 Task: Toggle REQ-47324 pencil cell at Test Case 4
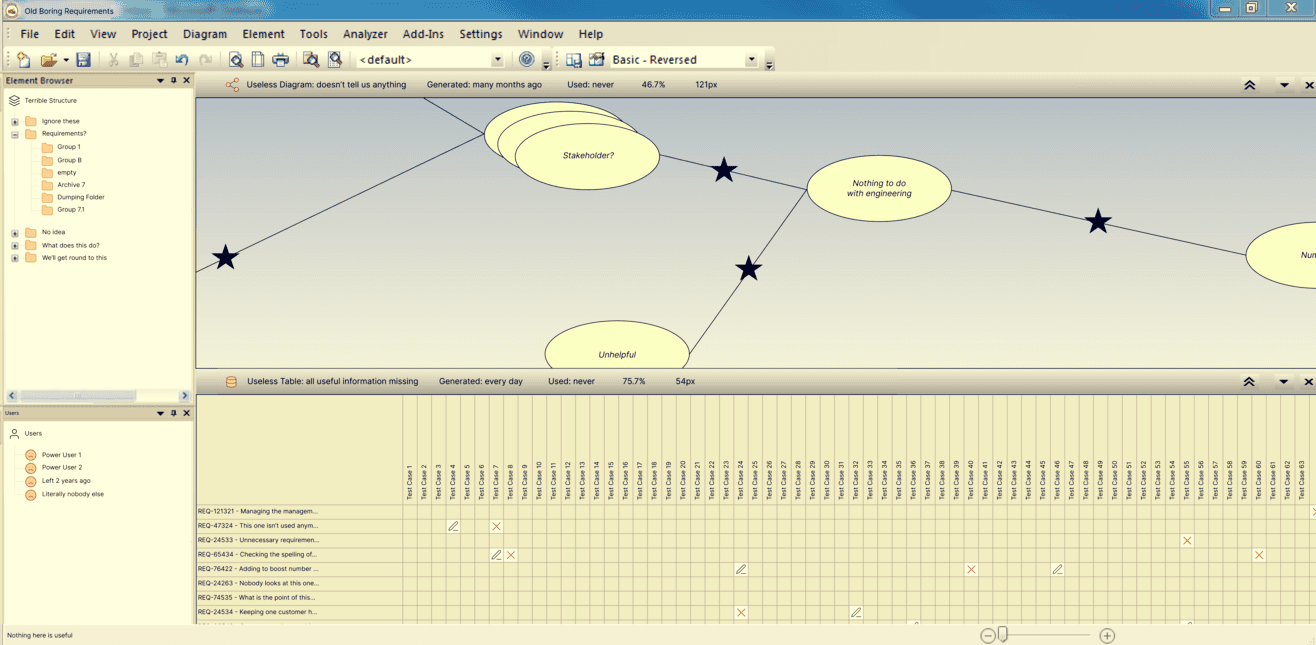[453, 526]
